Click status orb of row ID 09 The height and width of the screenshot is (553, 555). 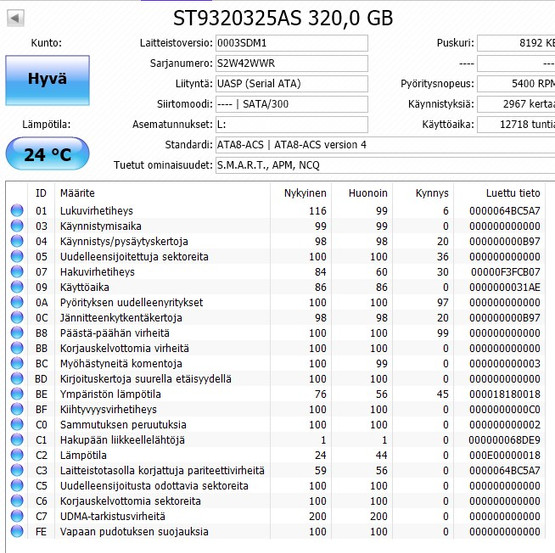[x=17, y=286]
